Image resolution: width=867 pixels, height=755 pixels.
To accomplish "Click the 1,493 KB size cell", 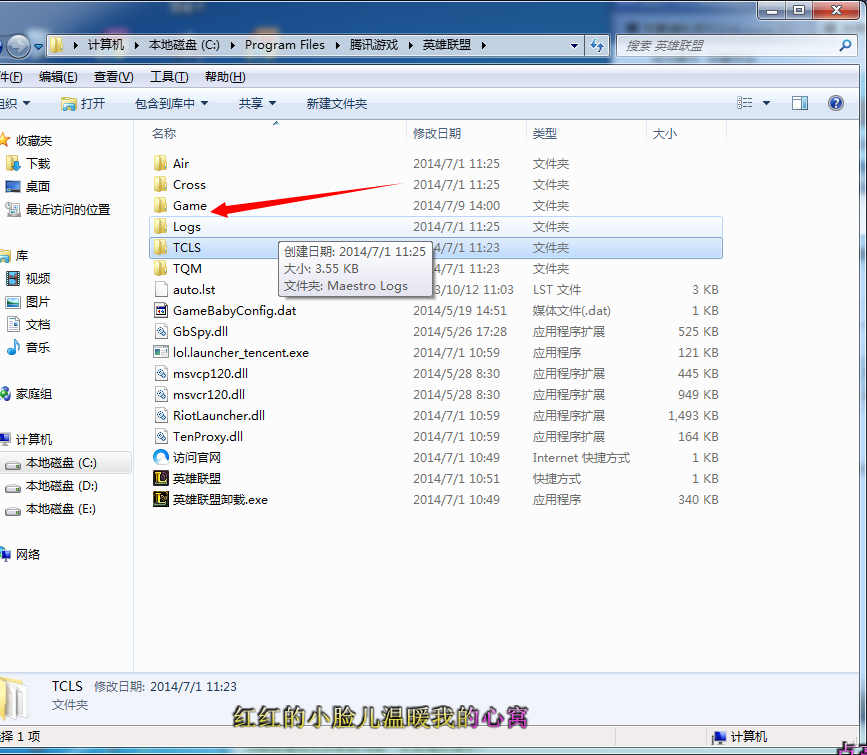I will tap(693, 415).
